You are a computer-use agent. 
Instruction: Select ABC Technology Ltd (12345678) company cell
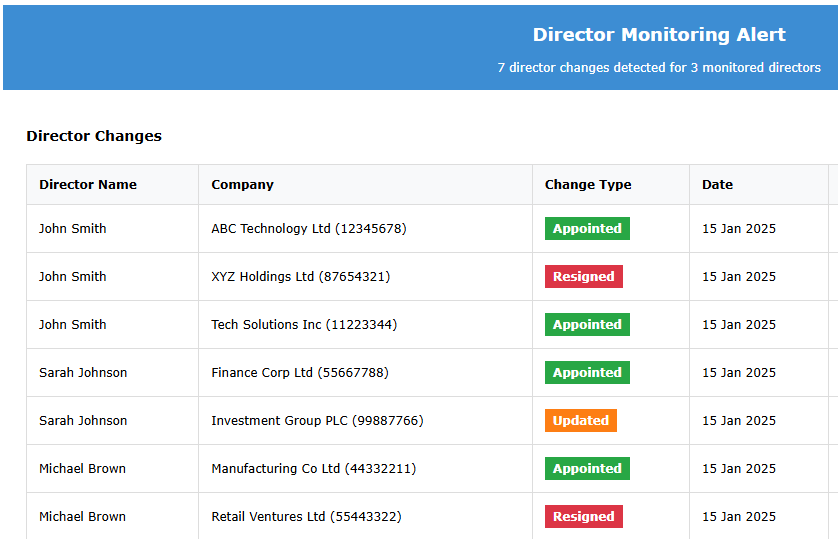click(308, 229)
